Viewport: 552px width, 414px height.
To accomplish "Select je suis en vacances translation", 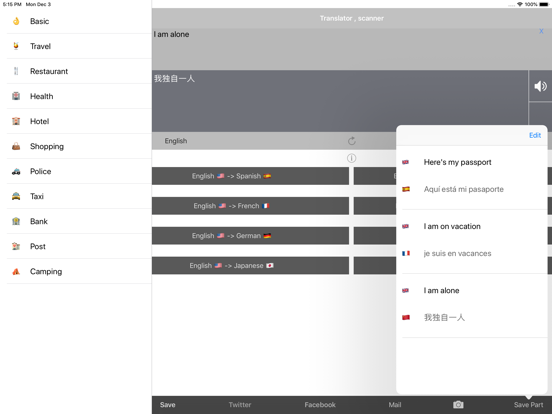I will 457,253.
